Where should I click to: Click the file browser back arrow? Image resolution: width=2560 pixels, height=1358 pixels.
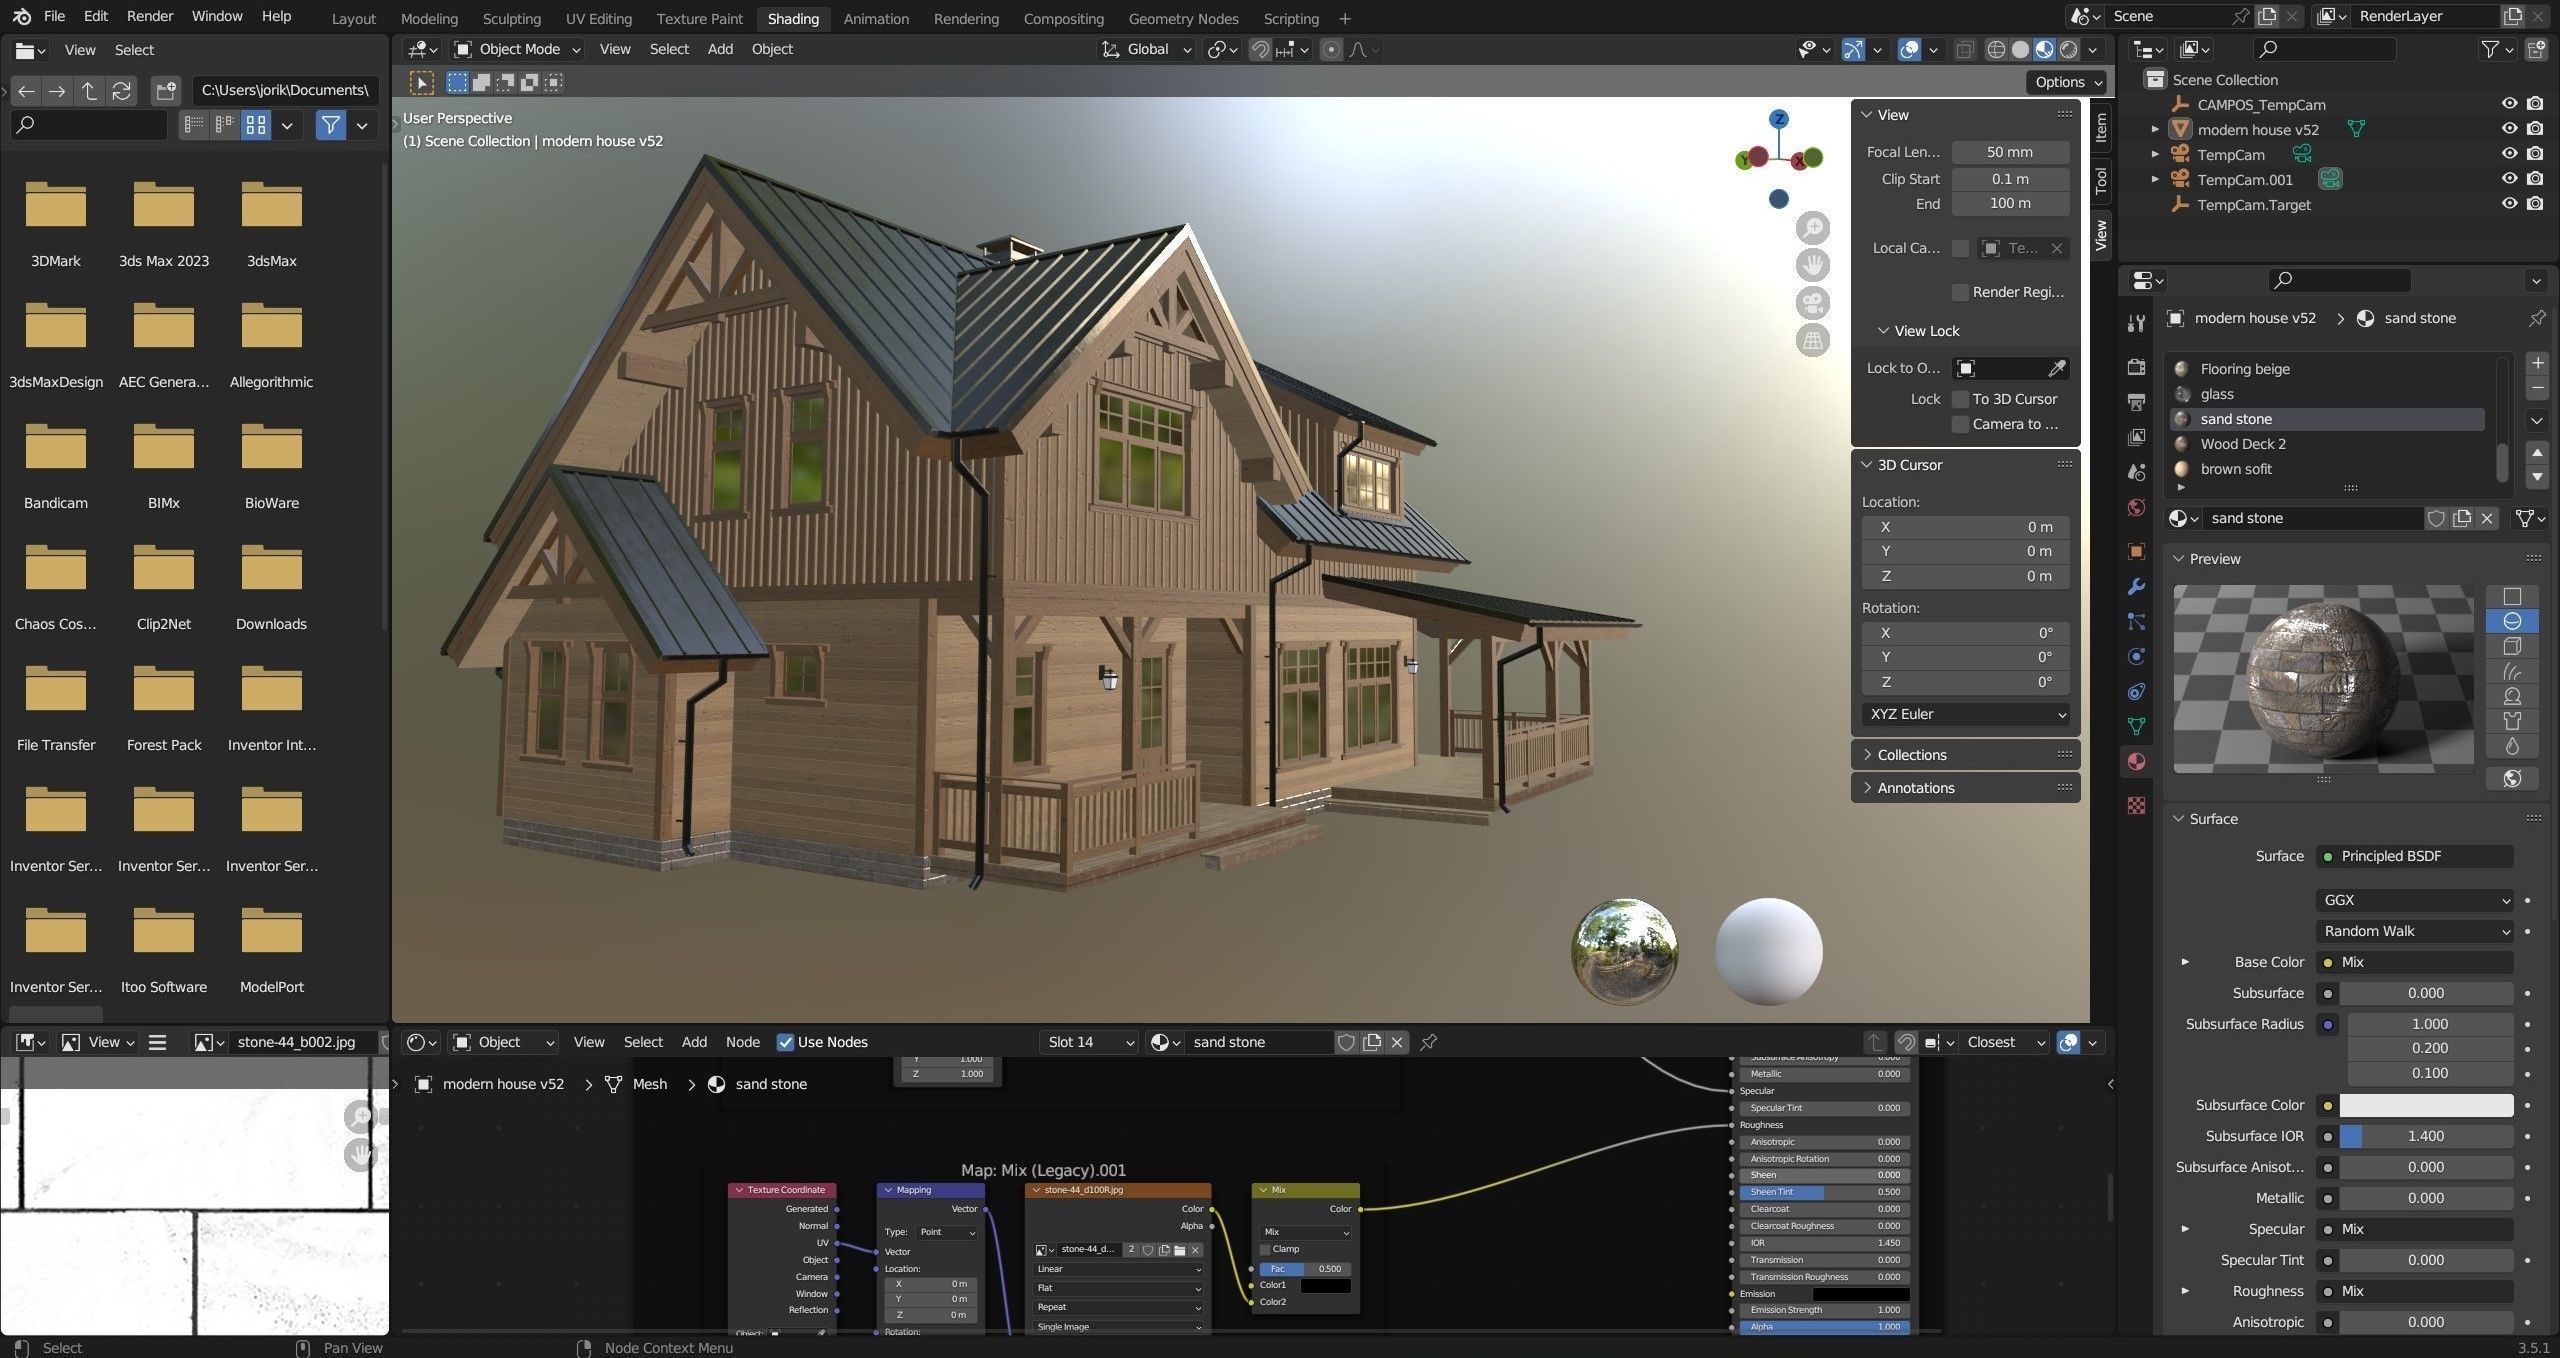tap(27, 91)
